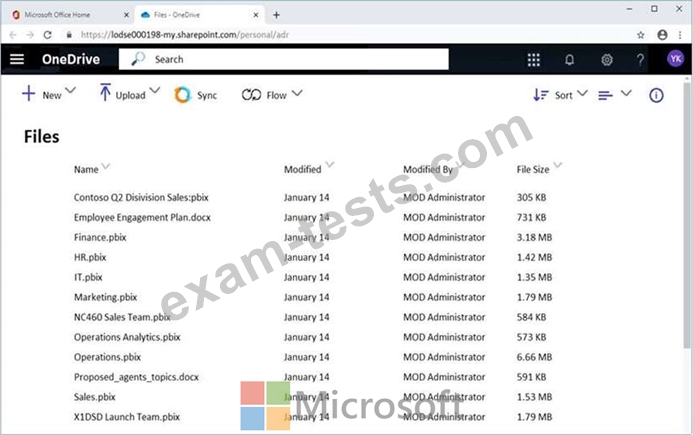Screen dimensions: 693x435
Task: Go back with the browser back arrow
Action: click(x=13, y=35)
